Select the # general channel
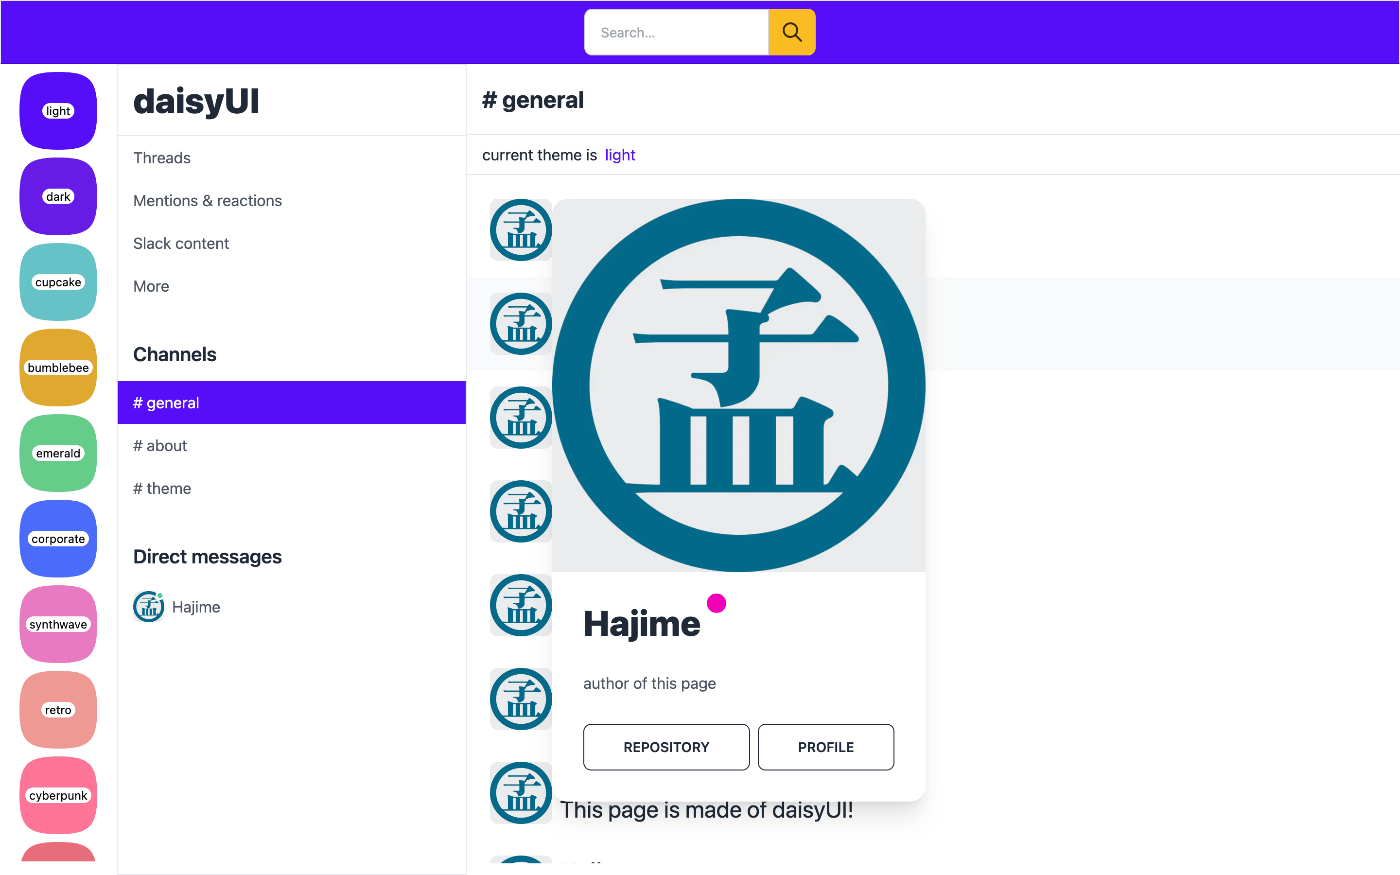 [292, 403]
